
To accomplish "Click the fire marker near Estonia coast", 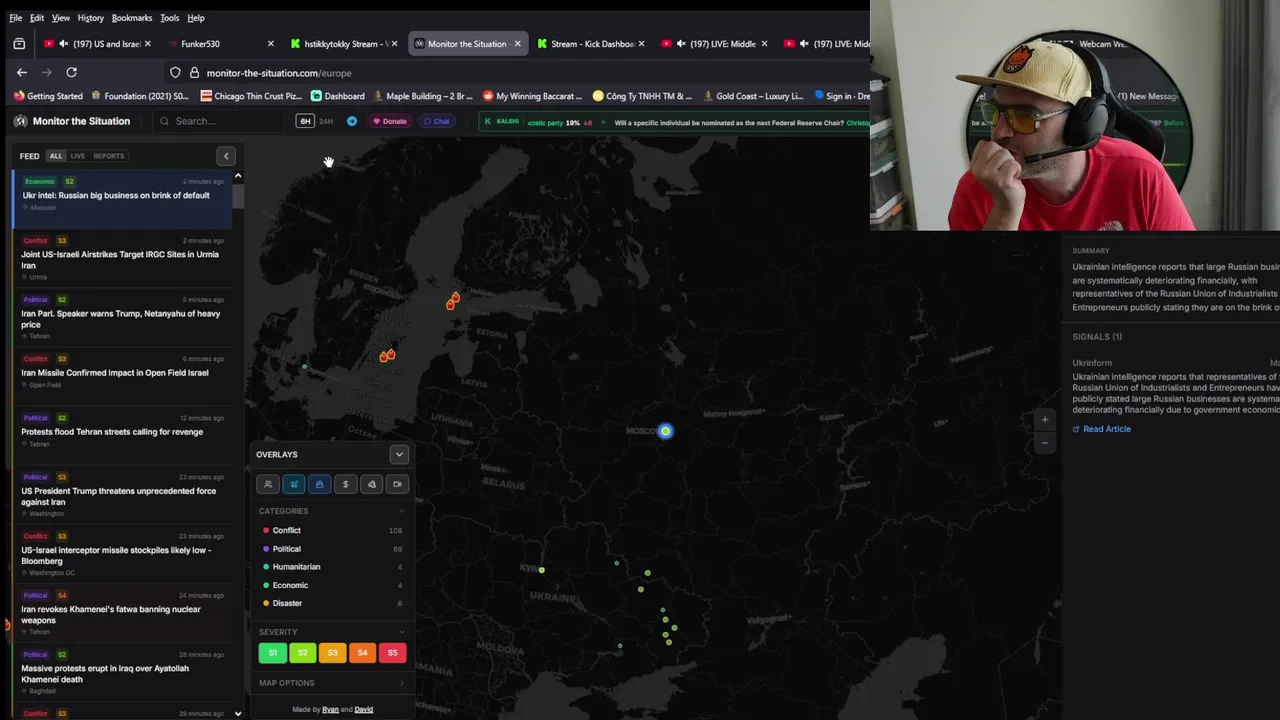I will coord(453,300).
